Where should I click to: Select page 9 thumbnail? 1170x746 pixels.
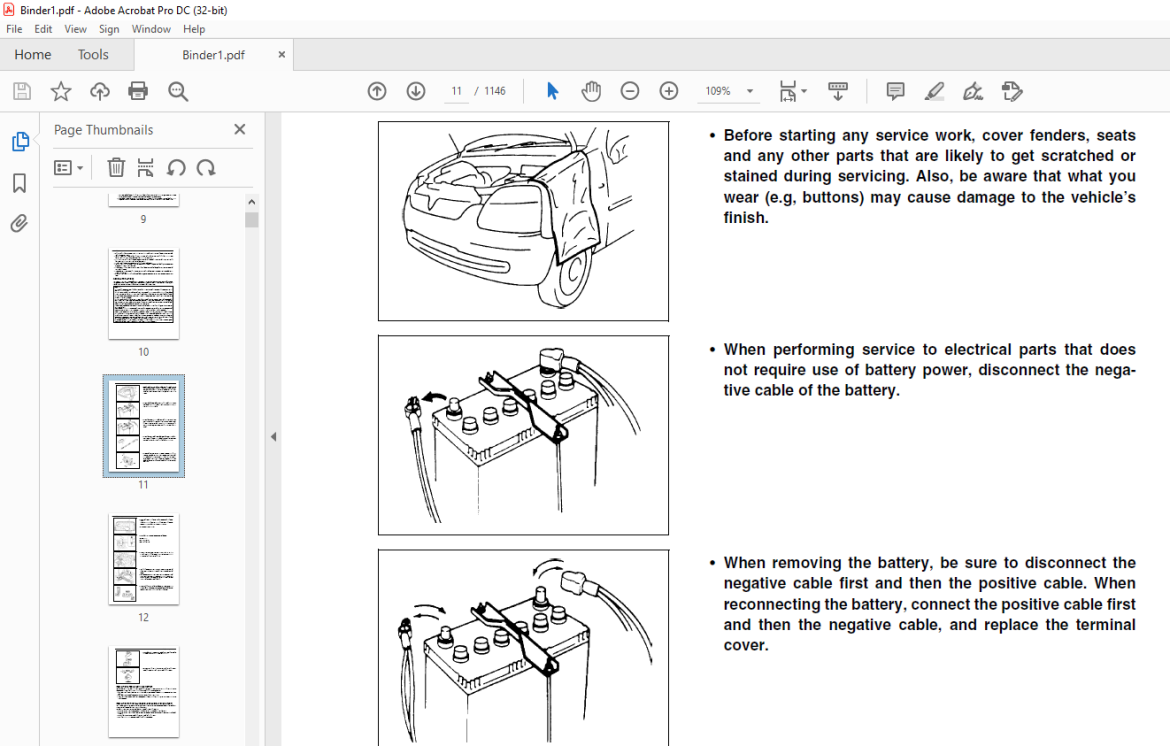click(143, 199)
